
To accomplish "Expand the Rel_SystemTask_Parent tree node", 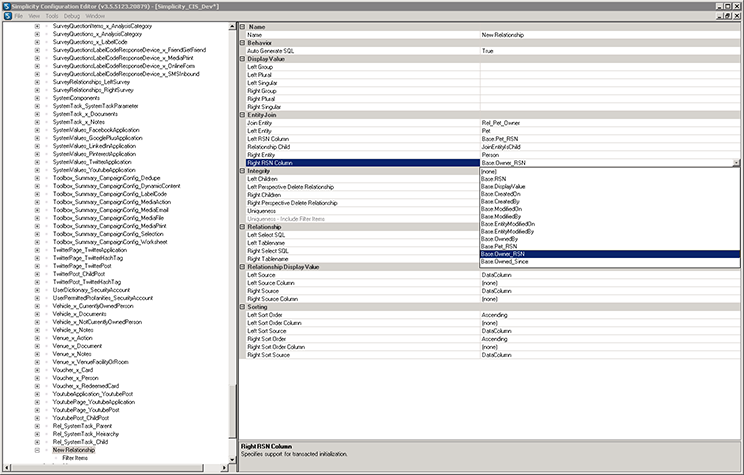I will tap(37, 426).
